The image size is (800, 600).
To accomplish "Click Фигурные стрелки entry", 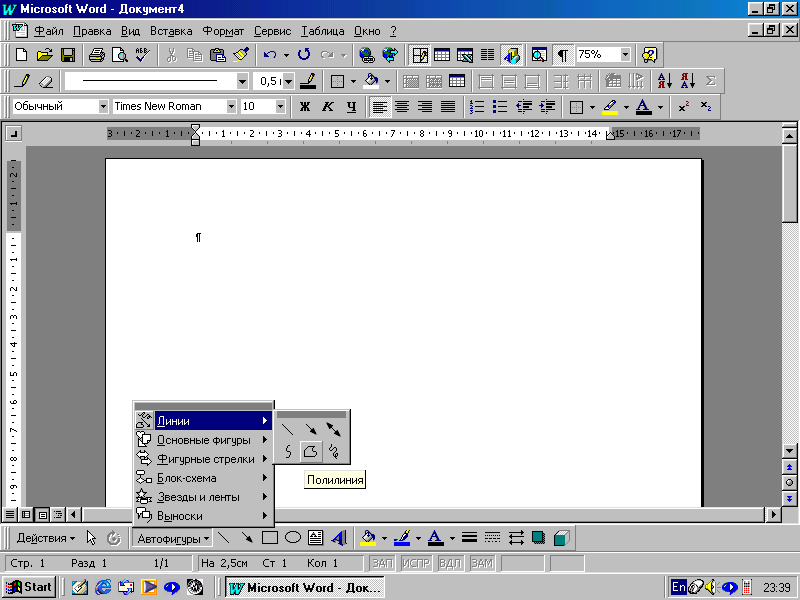I will point(203,459).
